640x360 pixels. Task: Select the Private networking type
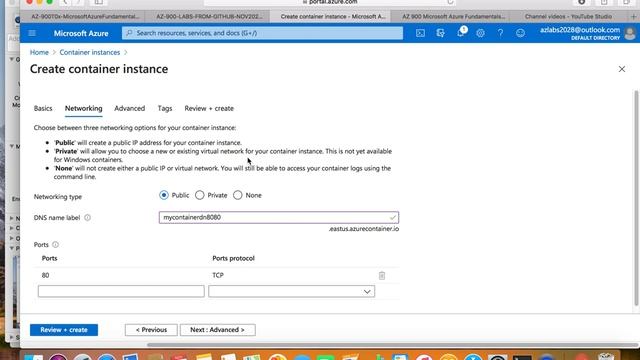pos(200,195)
